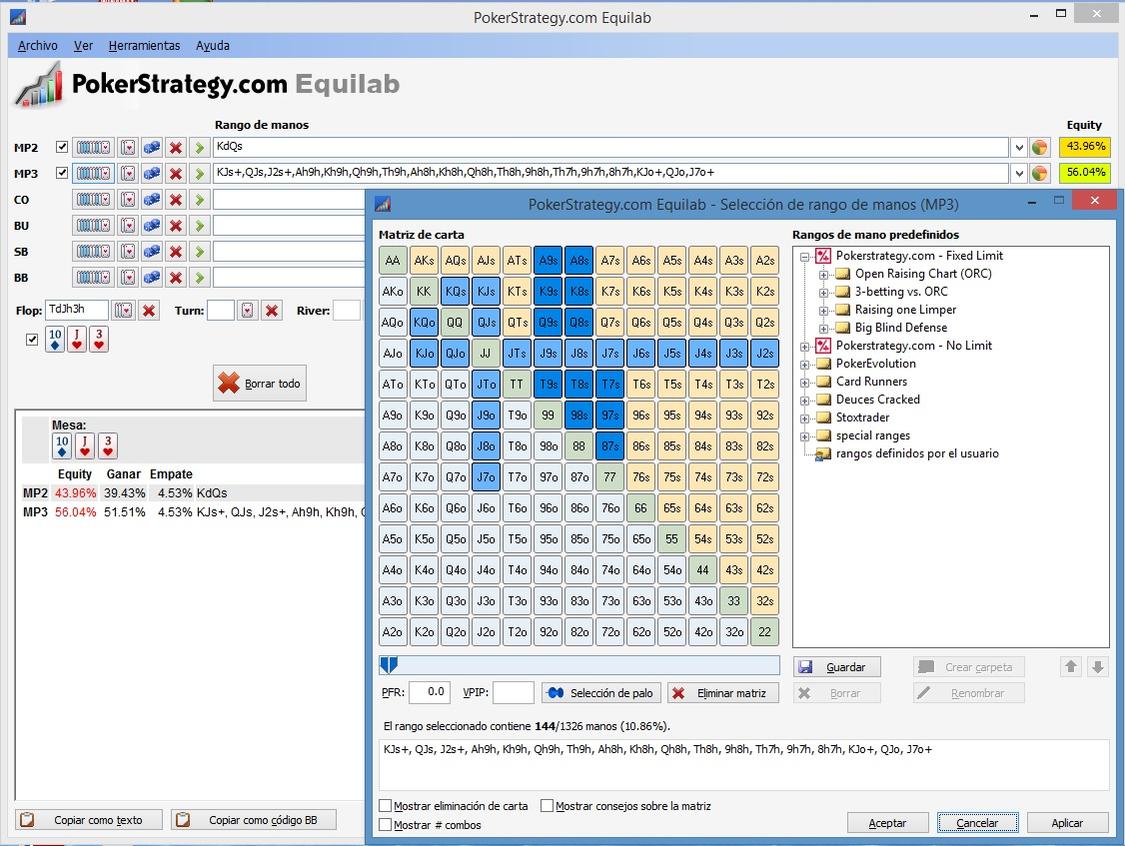Open hand range selector for BU row
The height and width of the screenshot is (846, 1125).
93,225
